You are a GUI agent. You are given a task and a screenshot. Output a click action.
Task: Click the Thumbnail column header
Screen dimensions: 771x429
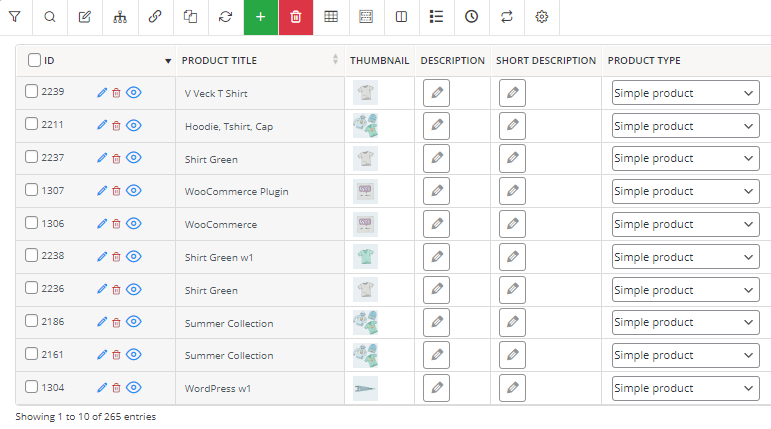[379, 61]
